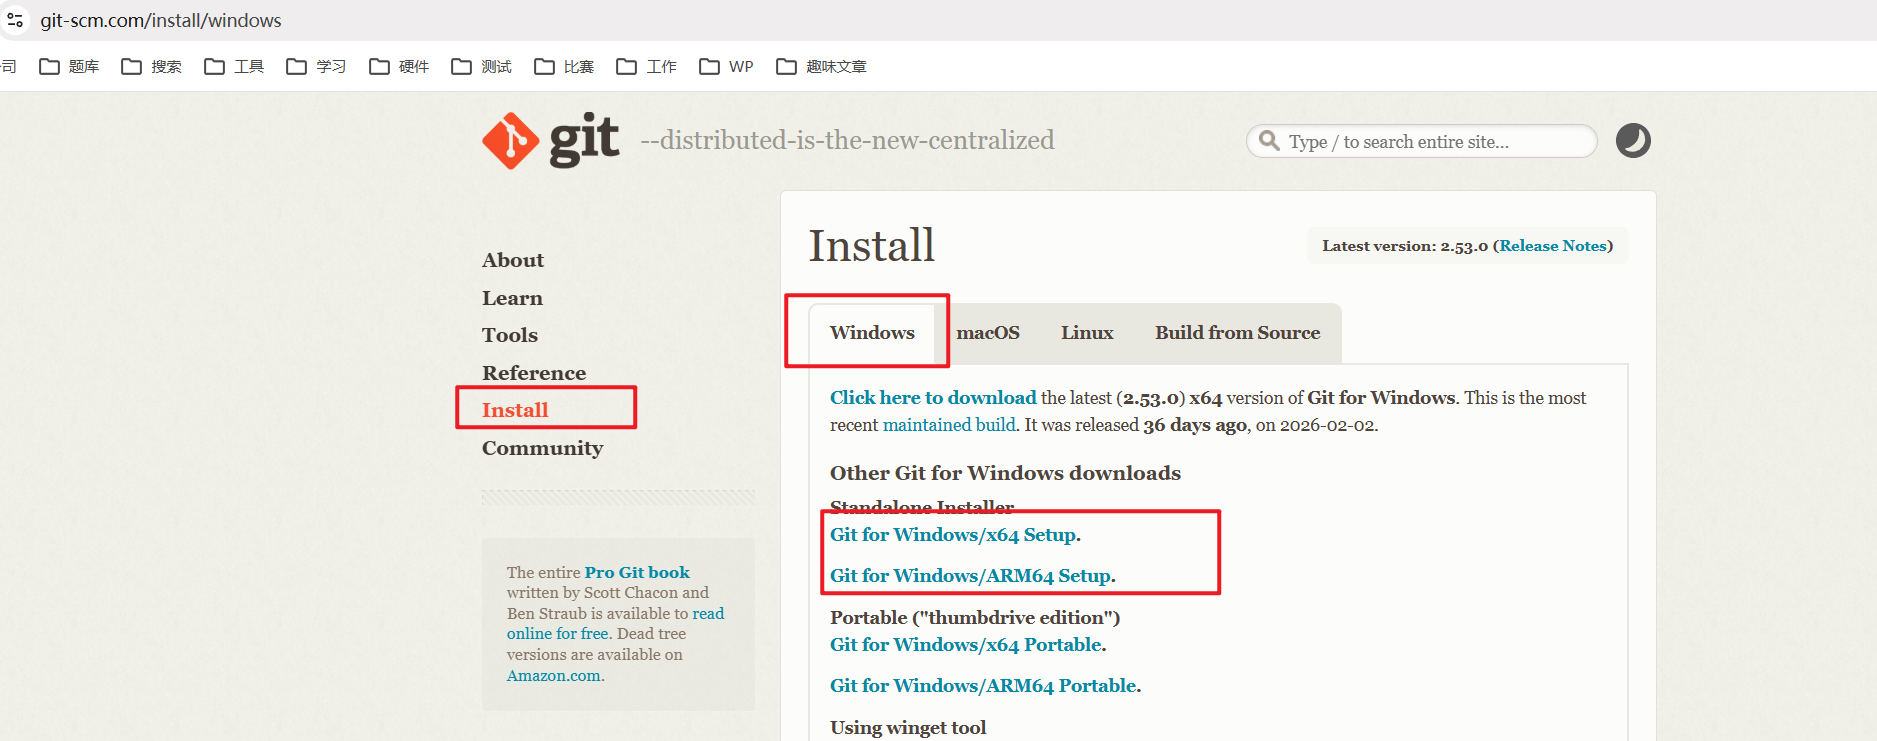Open the 工具 bookmark folder
1877x741 pixels.
234,67
